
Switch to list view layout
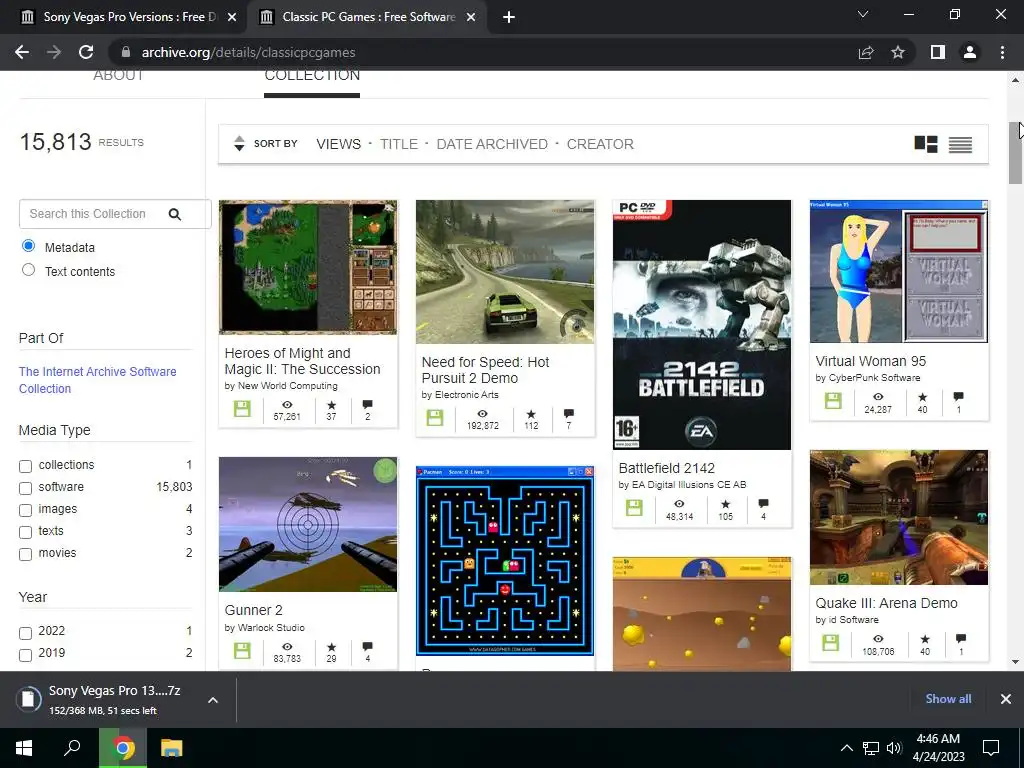[960, 144]
